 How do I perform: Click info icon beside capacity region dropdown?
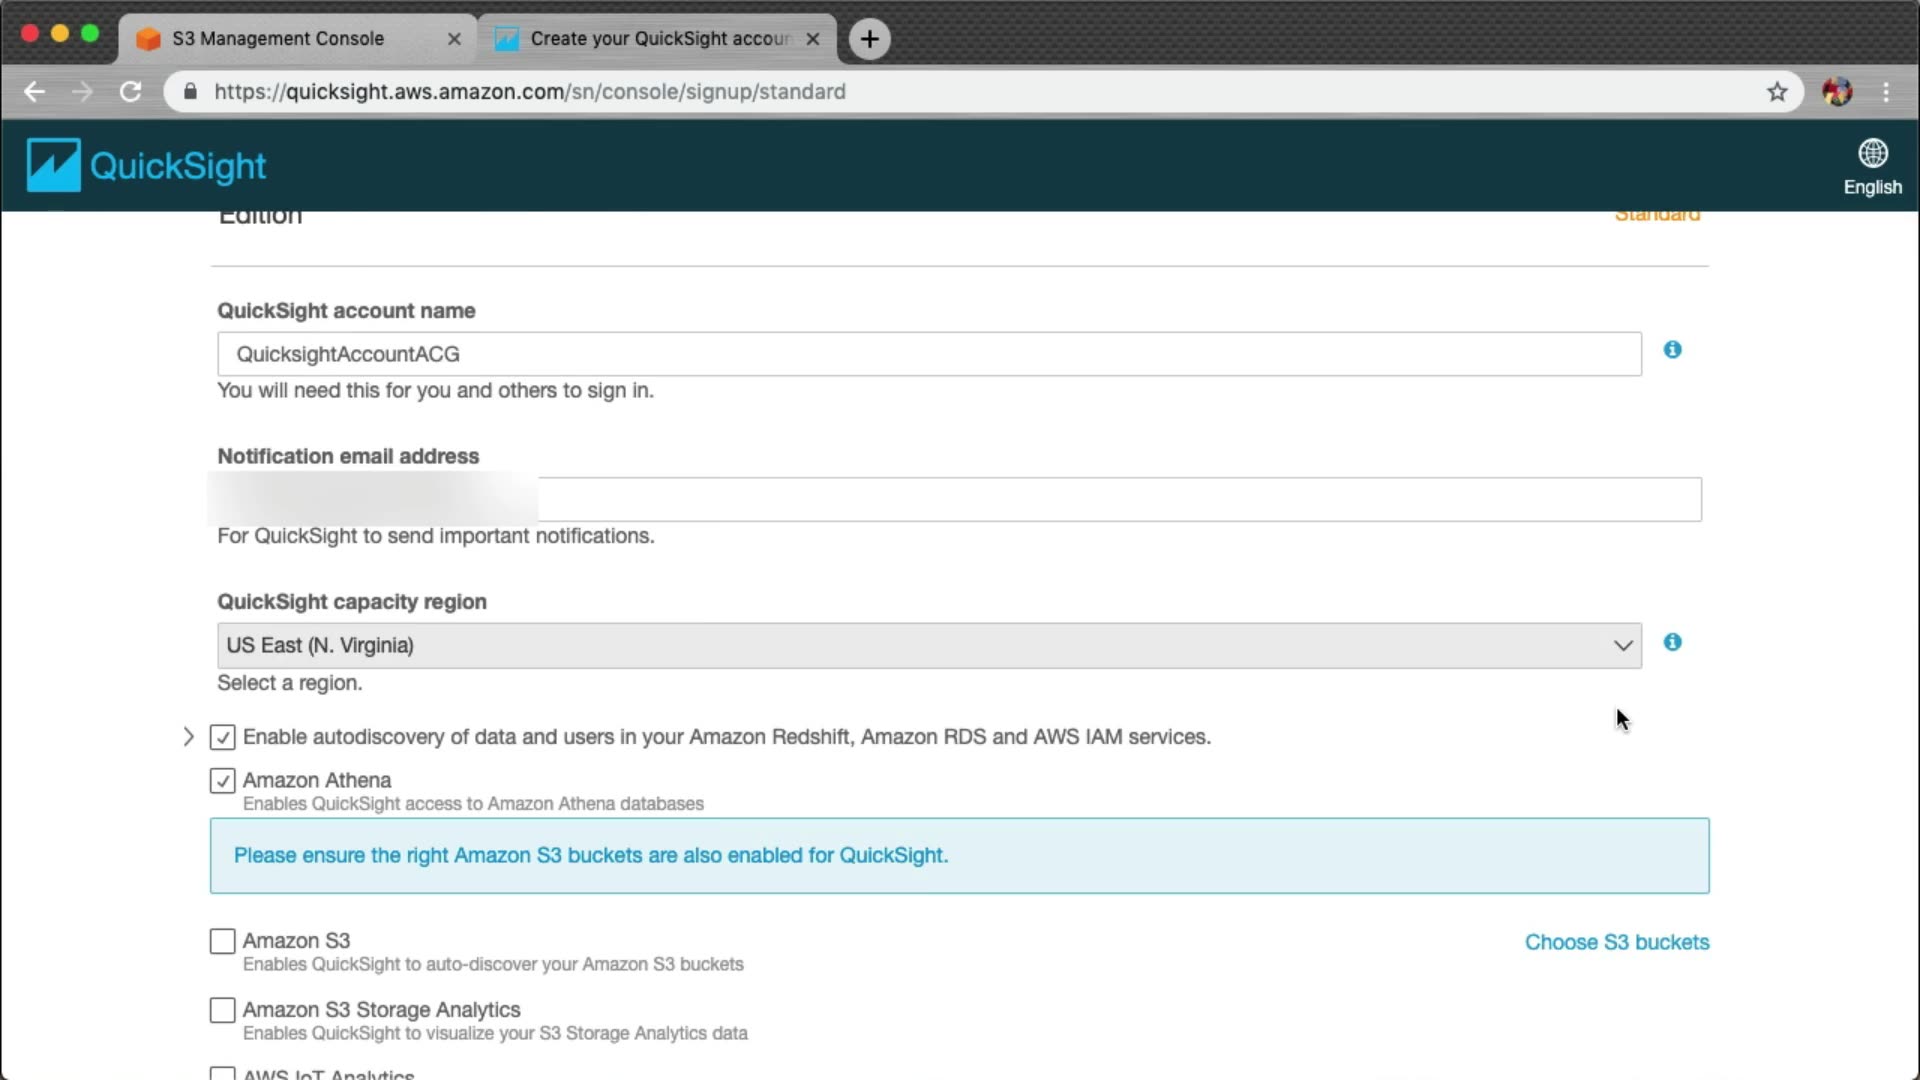1672,643
